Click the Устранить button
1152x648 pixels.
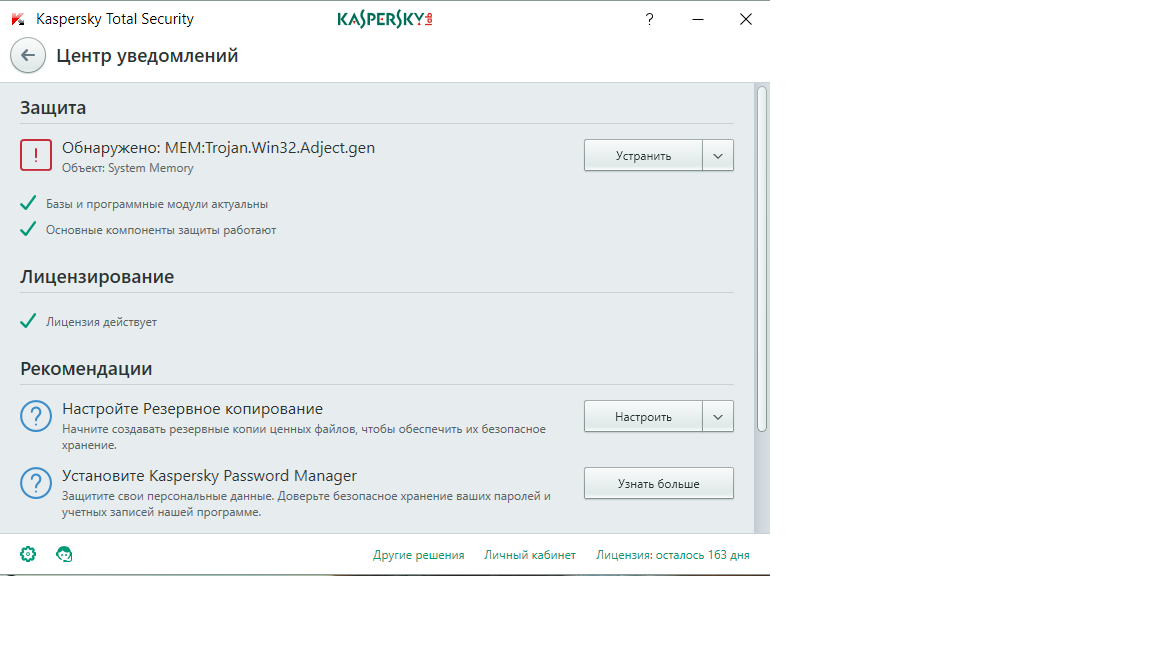644,155
